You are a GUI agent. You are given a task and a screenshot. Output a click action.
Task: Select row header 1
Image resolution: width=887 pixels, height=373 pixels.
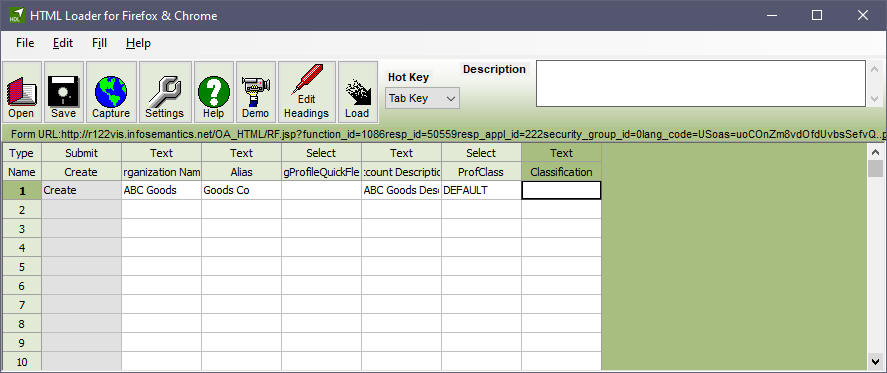click(x=22, y=191)
